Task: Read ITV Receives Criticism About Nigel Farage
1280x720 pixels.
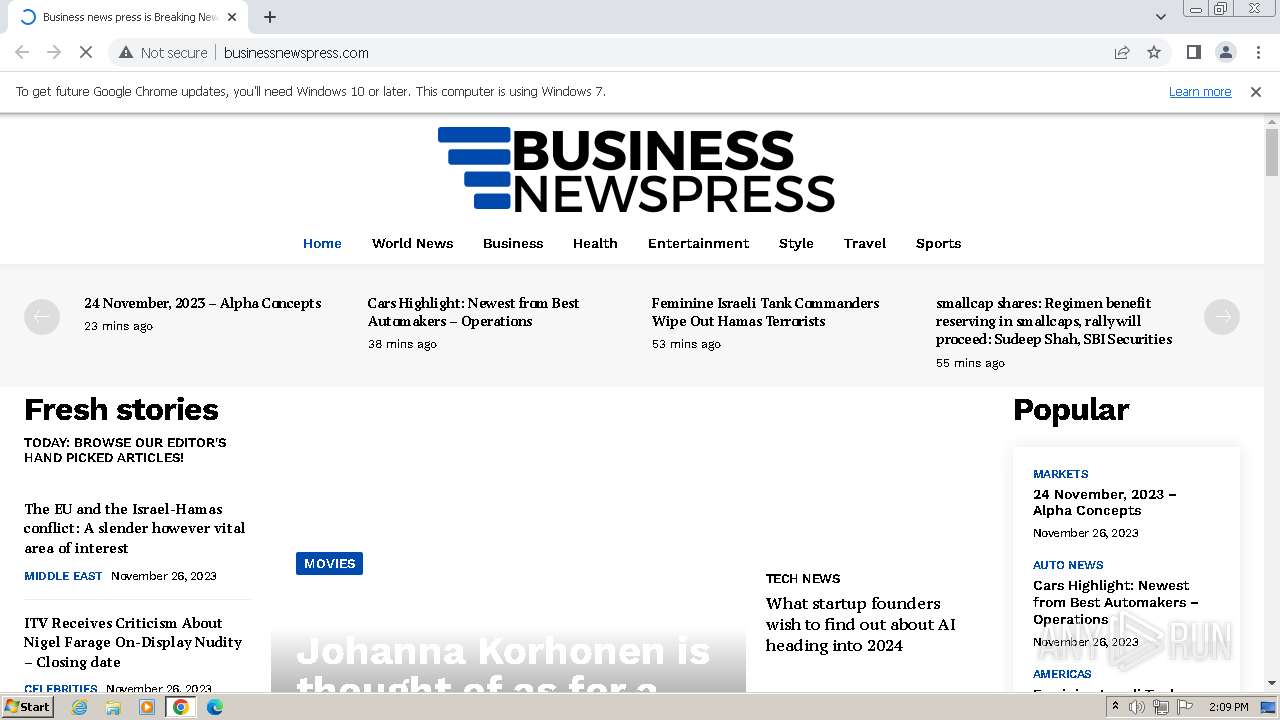Action: click(133, 642)
